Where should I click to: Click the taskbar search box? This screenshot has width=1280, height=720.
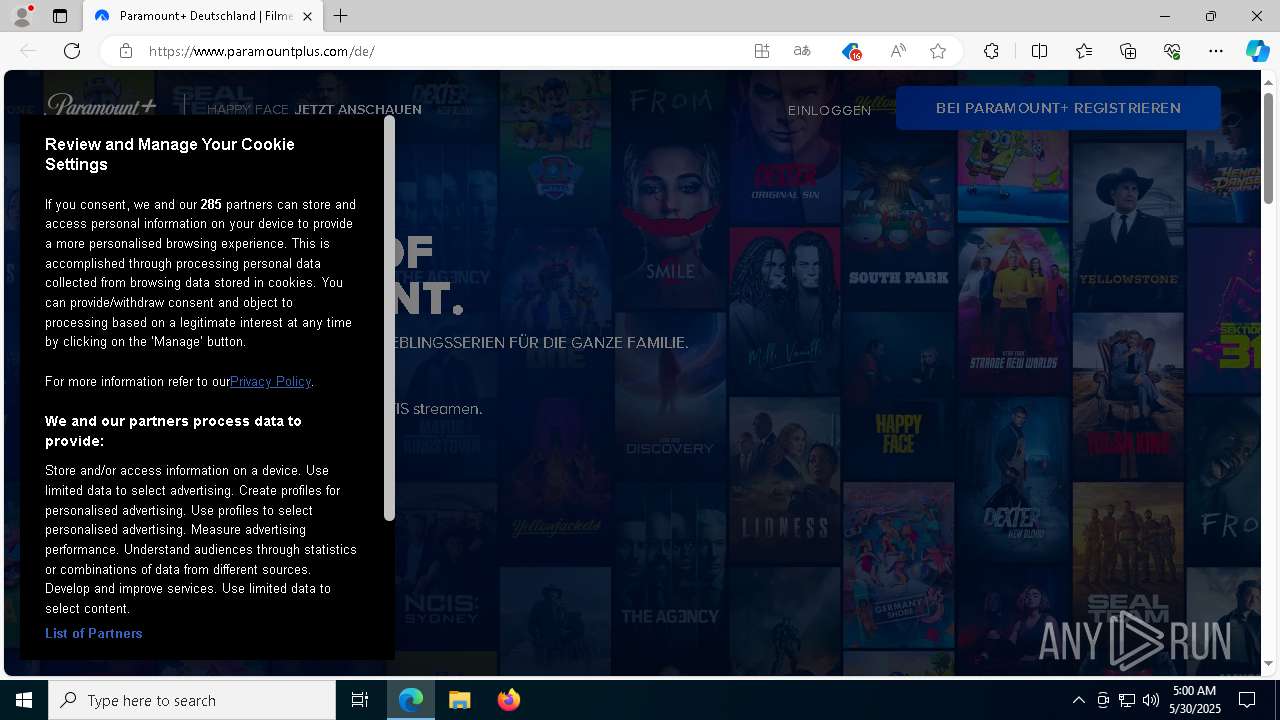[192, 700]
